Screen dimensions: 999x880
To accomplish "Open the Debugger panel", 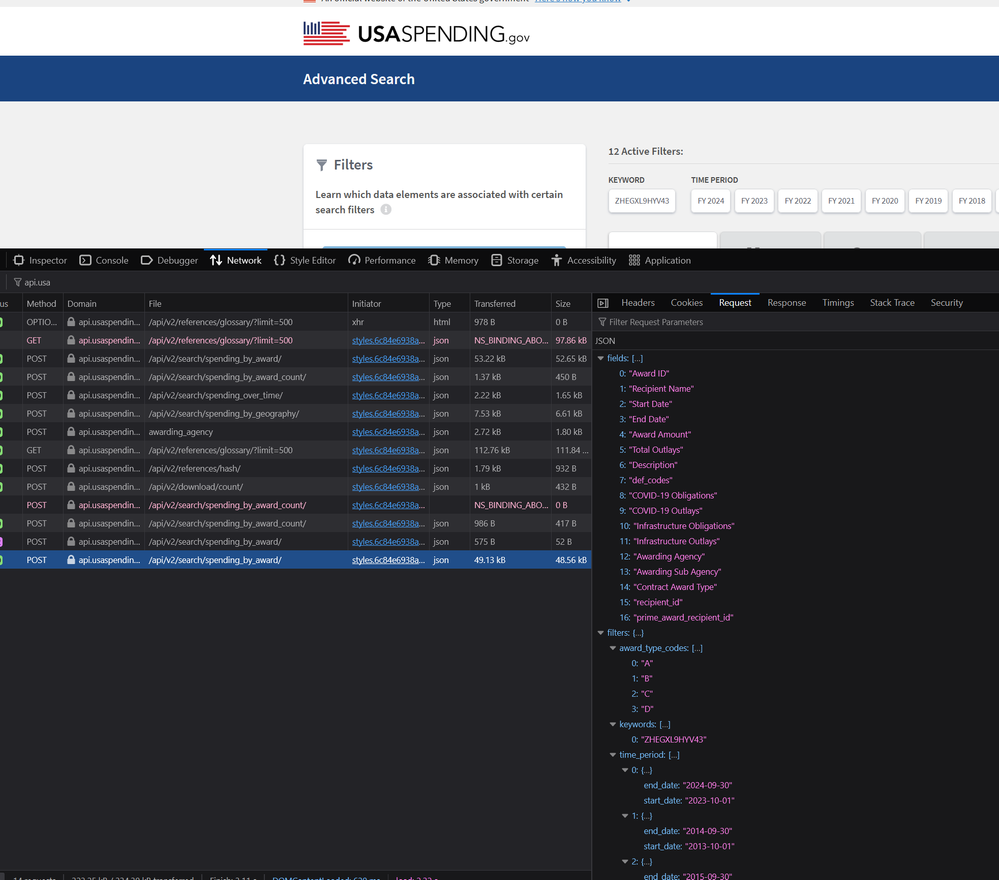I will pyautogui.click(x=169, y=261).
